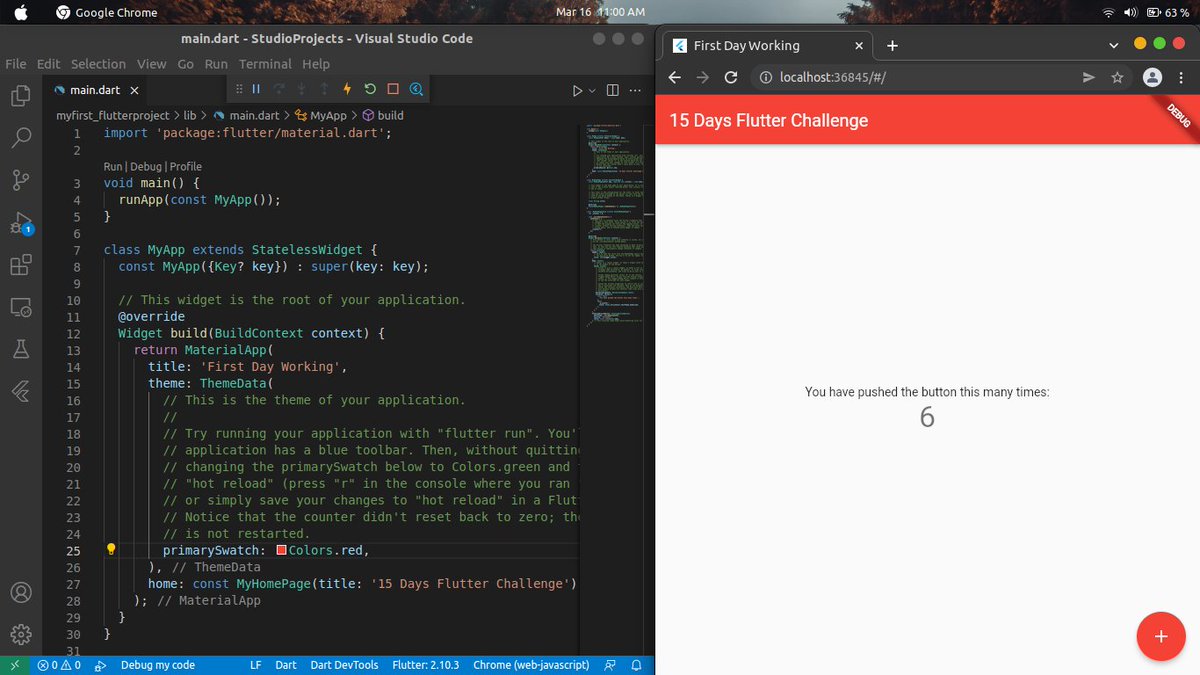This screenshot has width=1200, height=675.
Task: Click MyApp class breadcrumb
Action: click(x=320, y=116)
